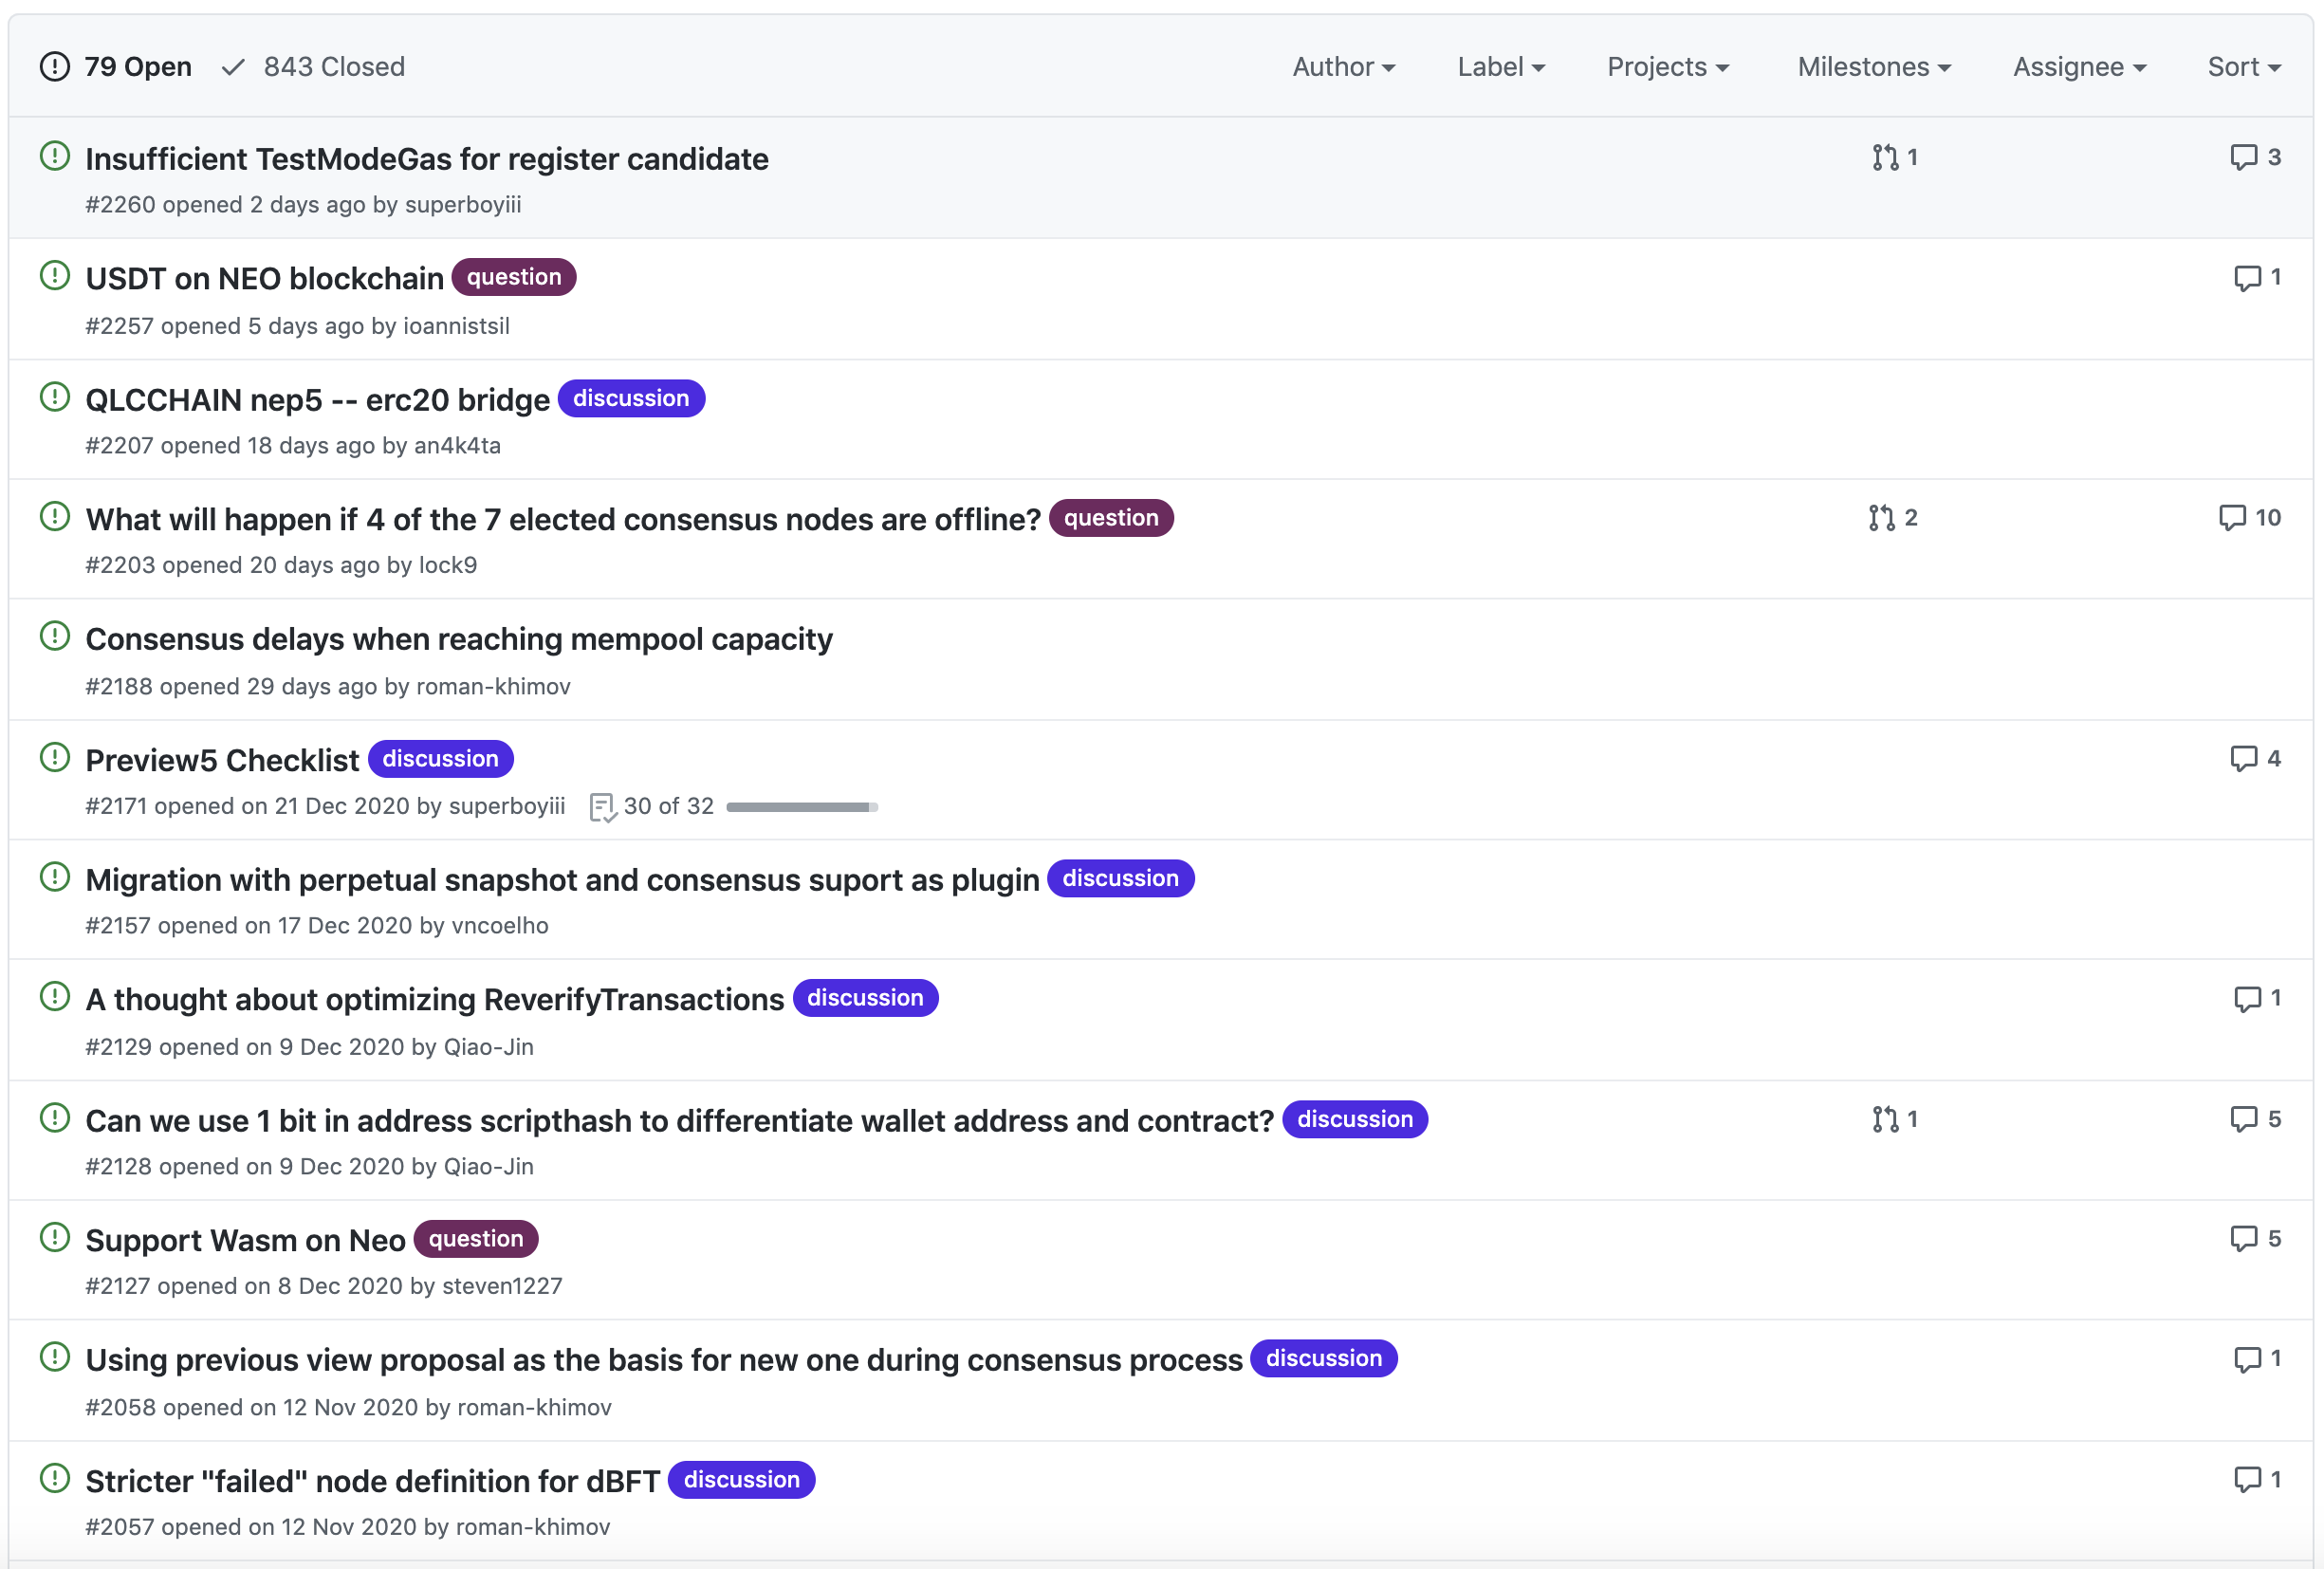Click open-issue icon beside Preview5 Checklist
2324x1569 pixels.
point(55,757)
